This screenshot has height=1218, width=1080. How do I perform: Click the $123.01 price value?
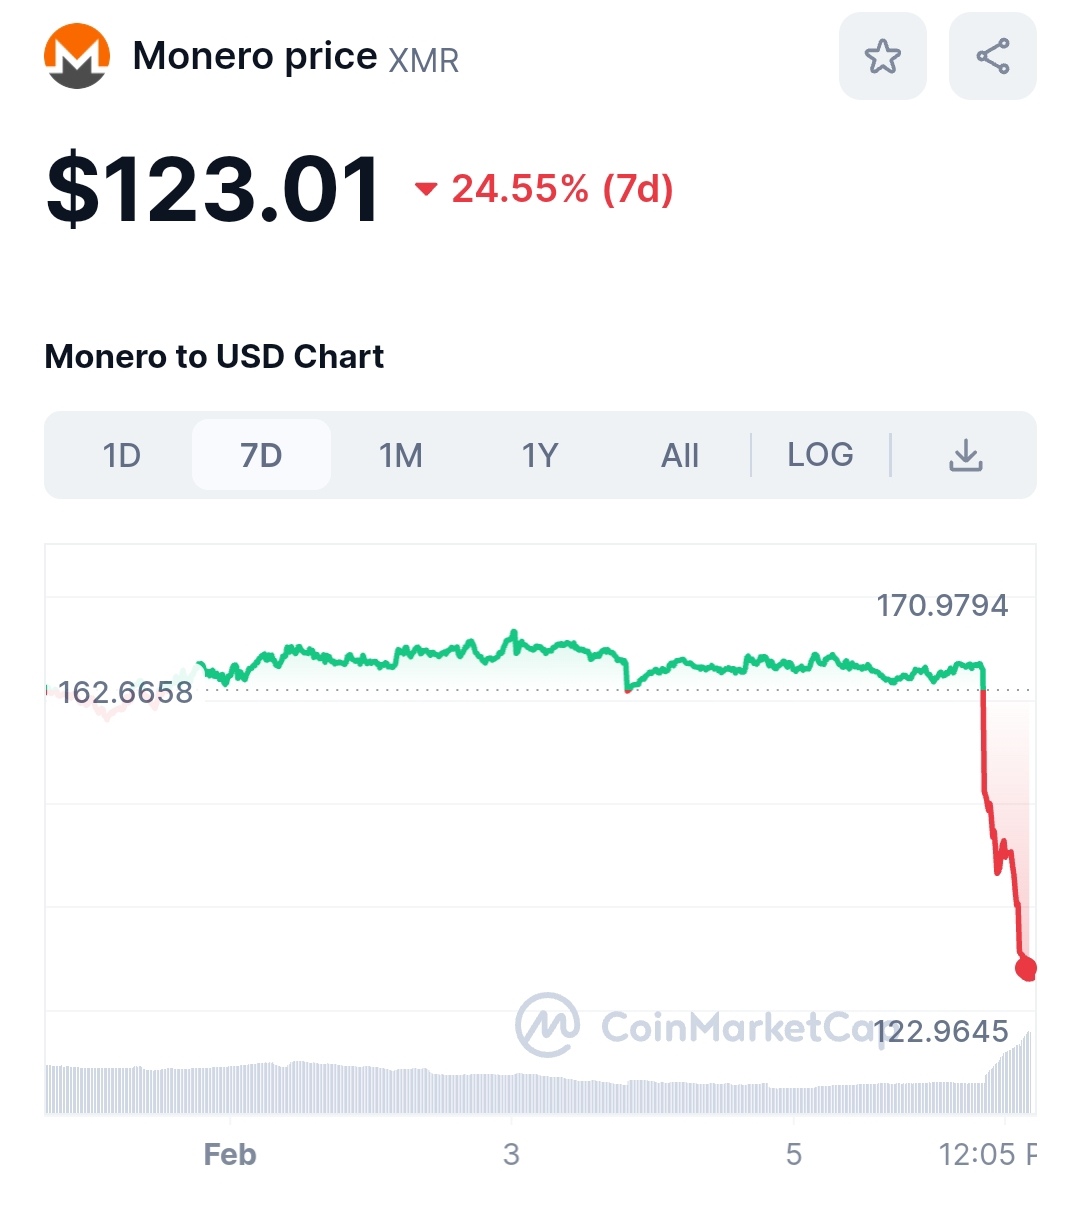pos(213,189)
